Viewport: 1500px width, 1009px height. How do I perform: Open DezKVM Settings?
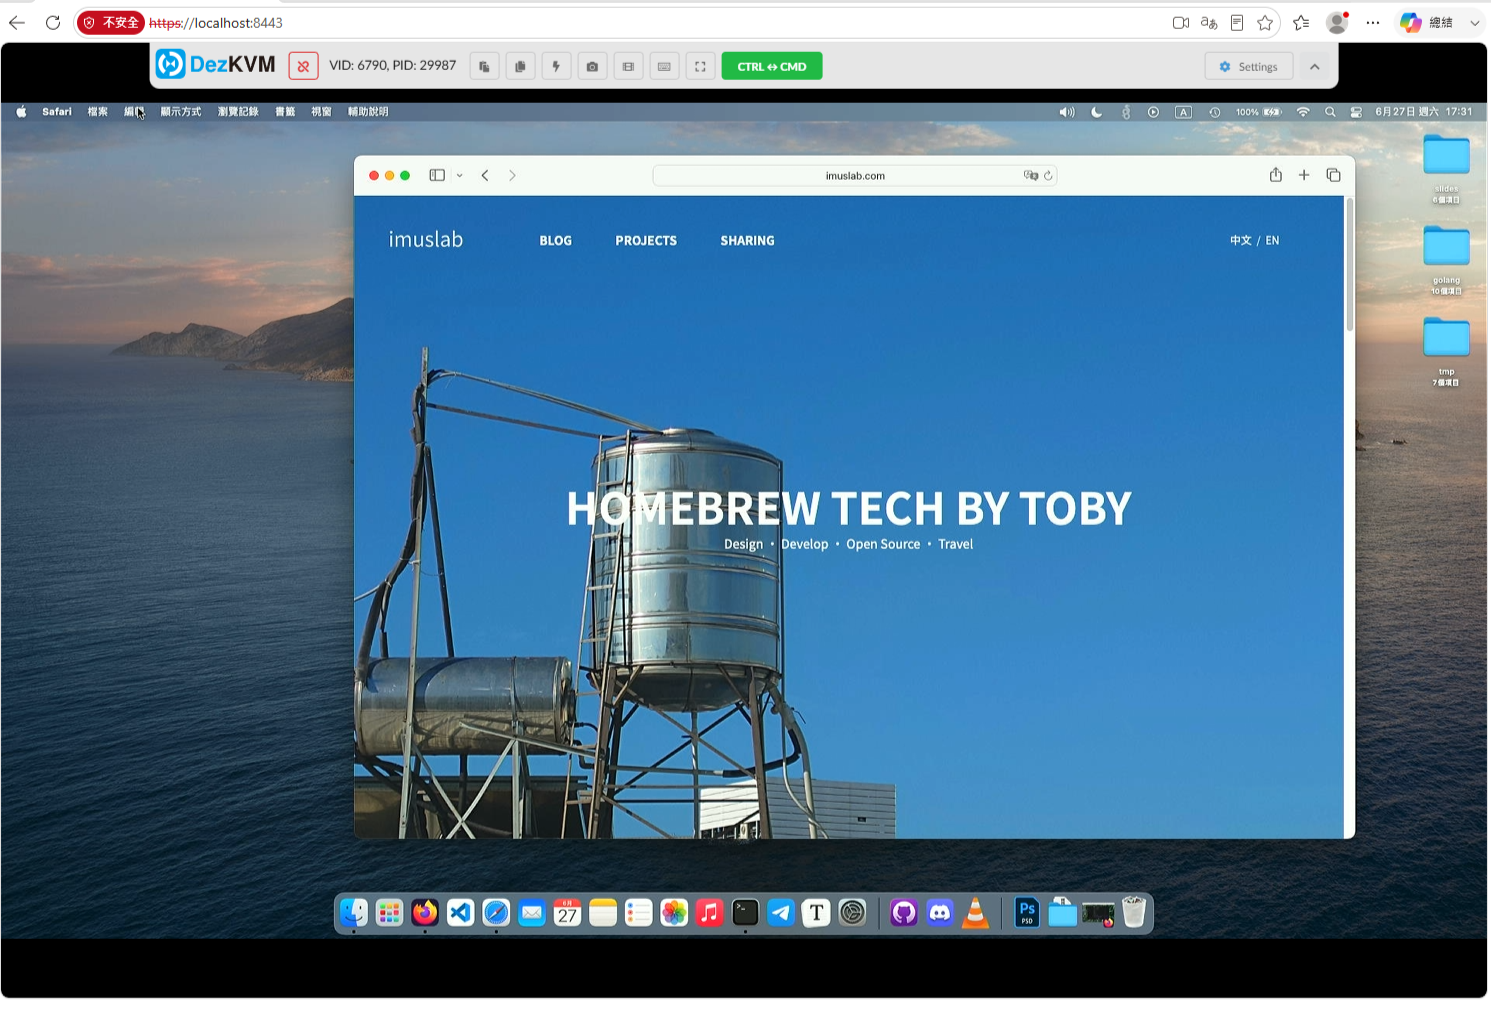(x=1249, y=67)
